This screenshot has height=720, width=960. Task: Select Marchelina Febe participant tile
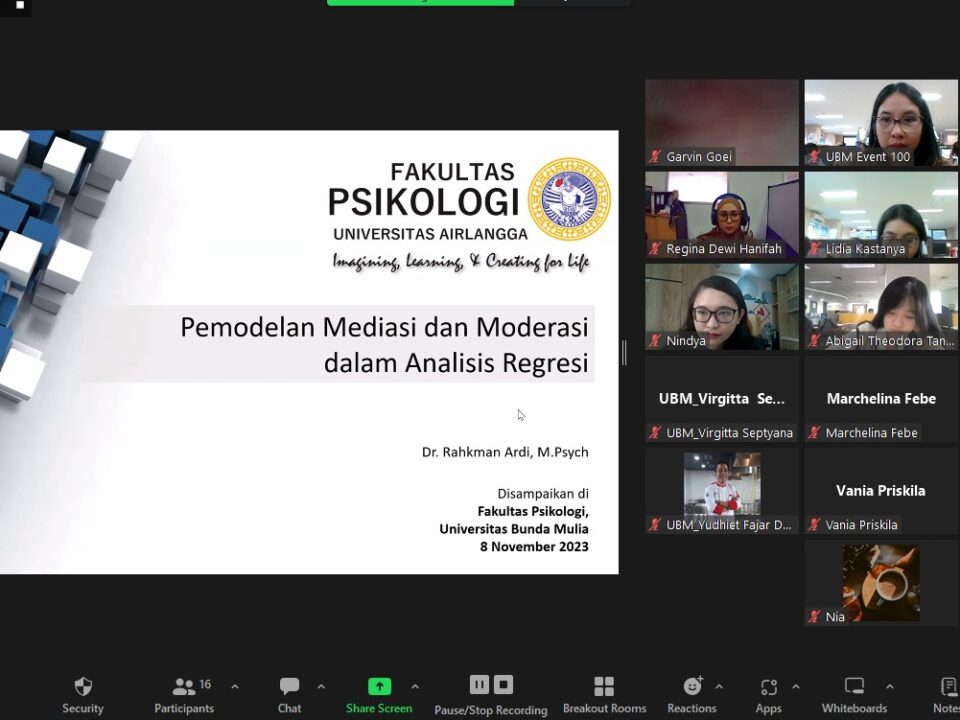pyautogui.click(x=881, y=399)
